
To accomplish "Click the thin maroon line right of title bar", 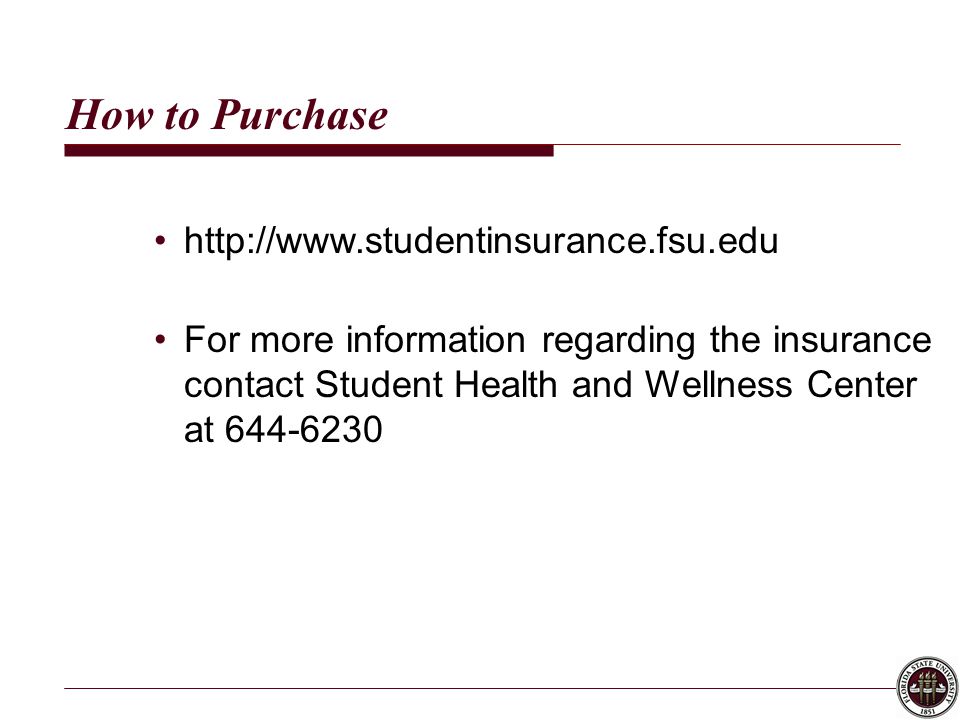I will 727,145.
